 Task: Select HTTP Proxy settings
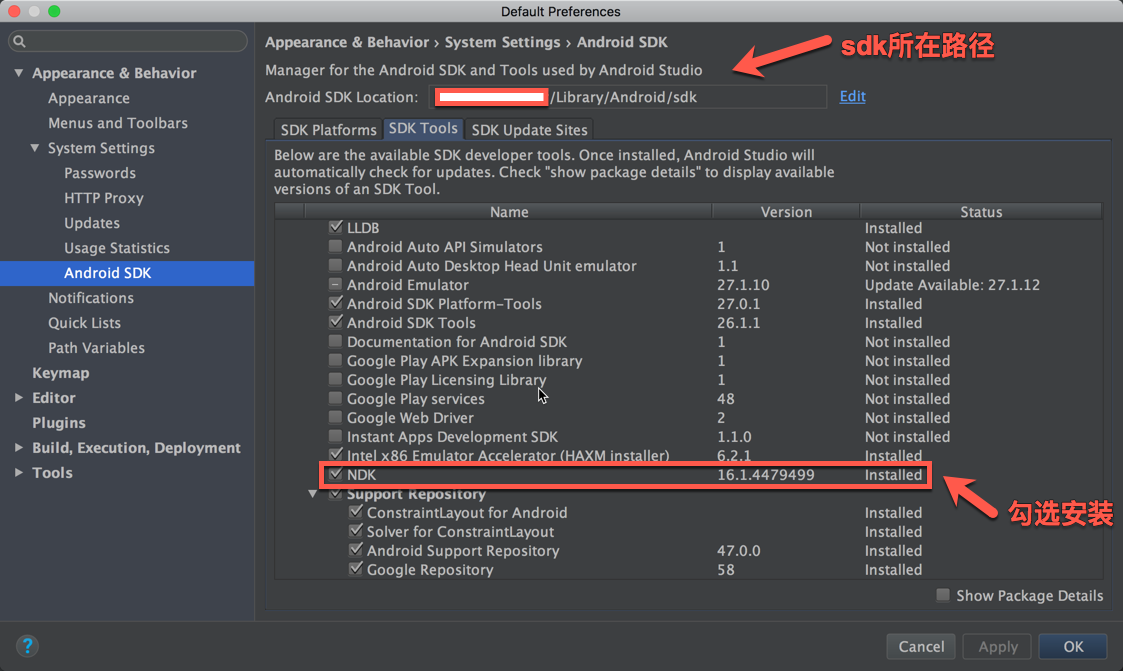(x=104, y=198)
